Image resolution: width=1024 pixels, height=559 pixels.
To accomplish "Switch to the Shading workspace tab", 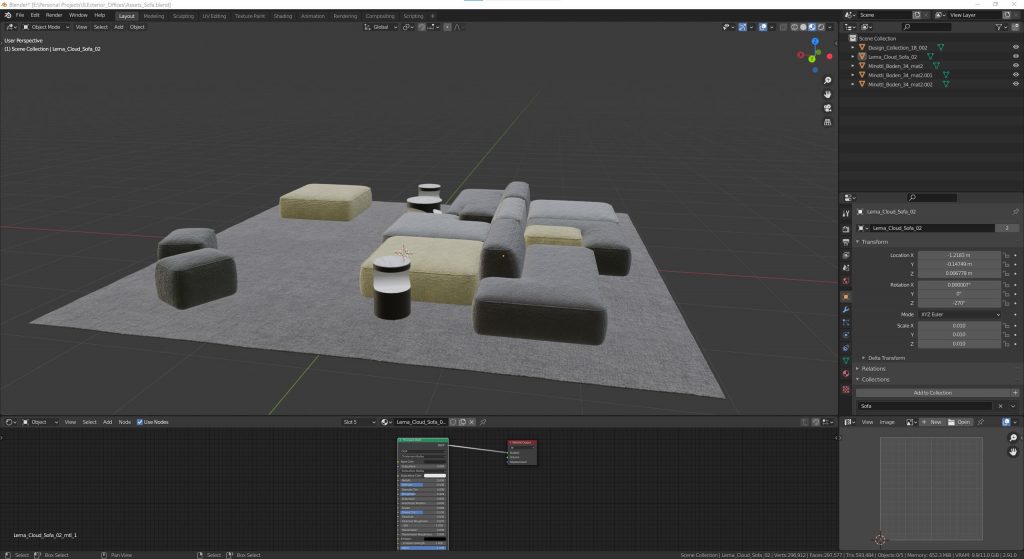I will (x=283, y=16).
